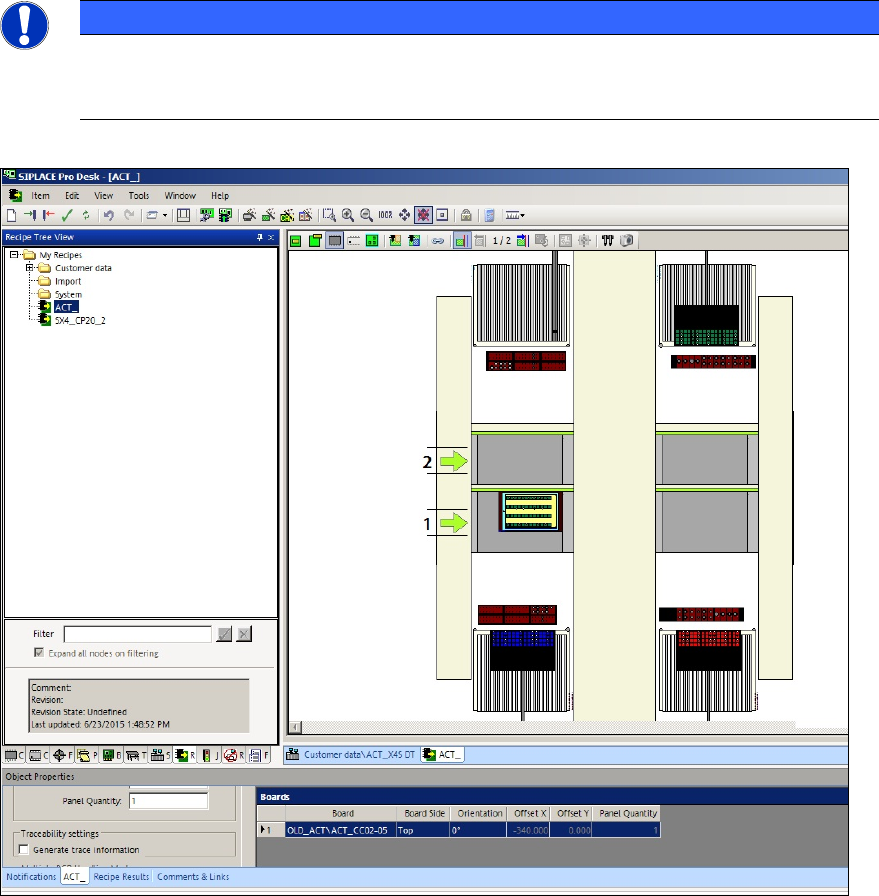Toggle the highlighted gray component view icon
879x896 pixels.
pos(335,241)
